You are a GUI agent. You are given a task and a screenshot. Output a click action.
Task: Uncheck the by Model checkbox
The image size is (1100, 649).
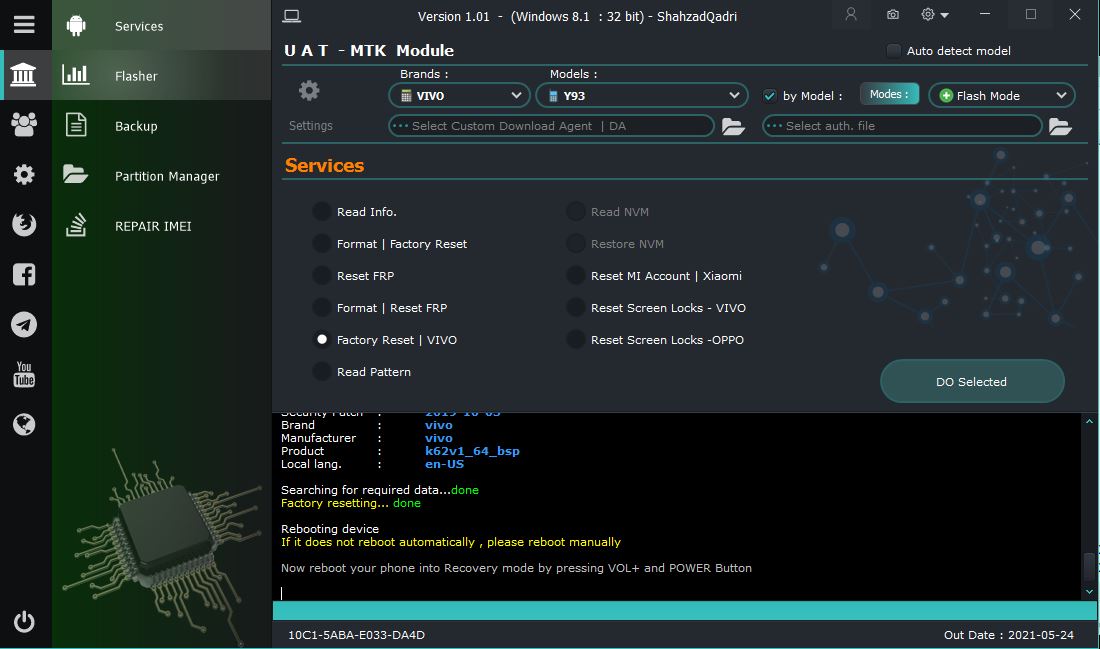[x=770, y=95]
